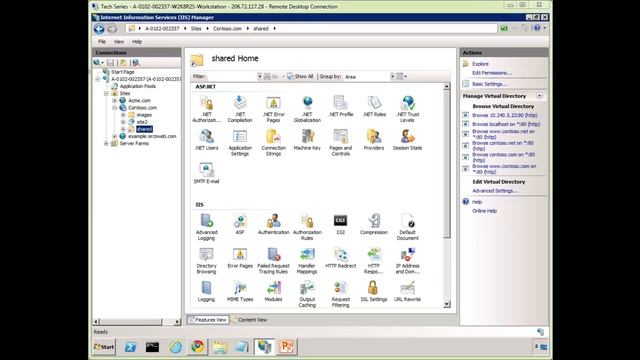Open the View menu
The height and width of the screenshot is (360, 640).
point(119,42)
